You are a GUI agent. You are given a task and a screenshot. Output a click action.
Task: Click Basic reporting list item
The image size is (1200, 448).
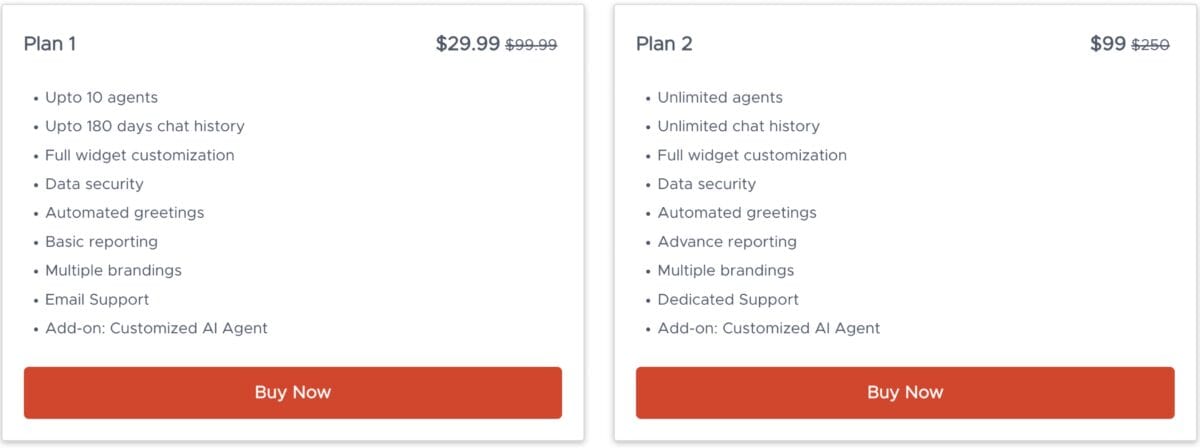point(101,242)
